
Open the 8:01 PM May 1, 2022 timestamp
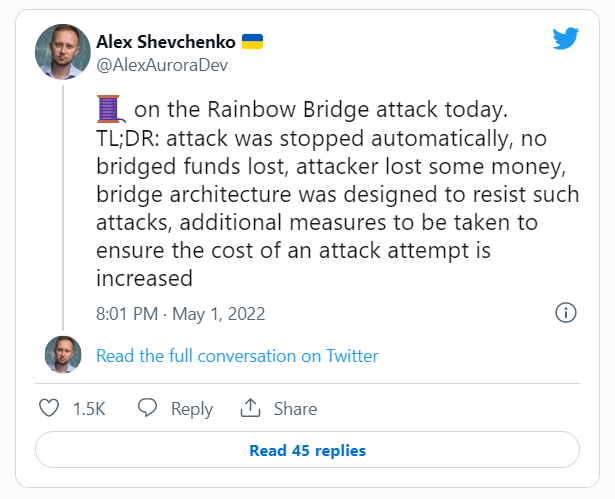[x=180, y=313]
